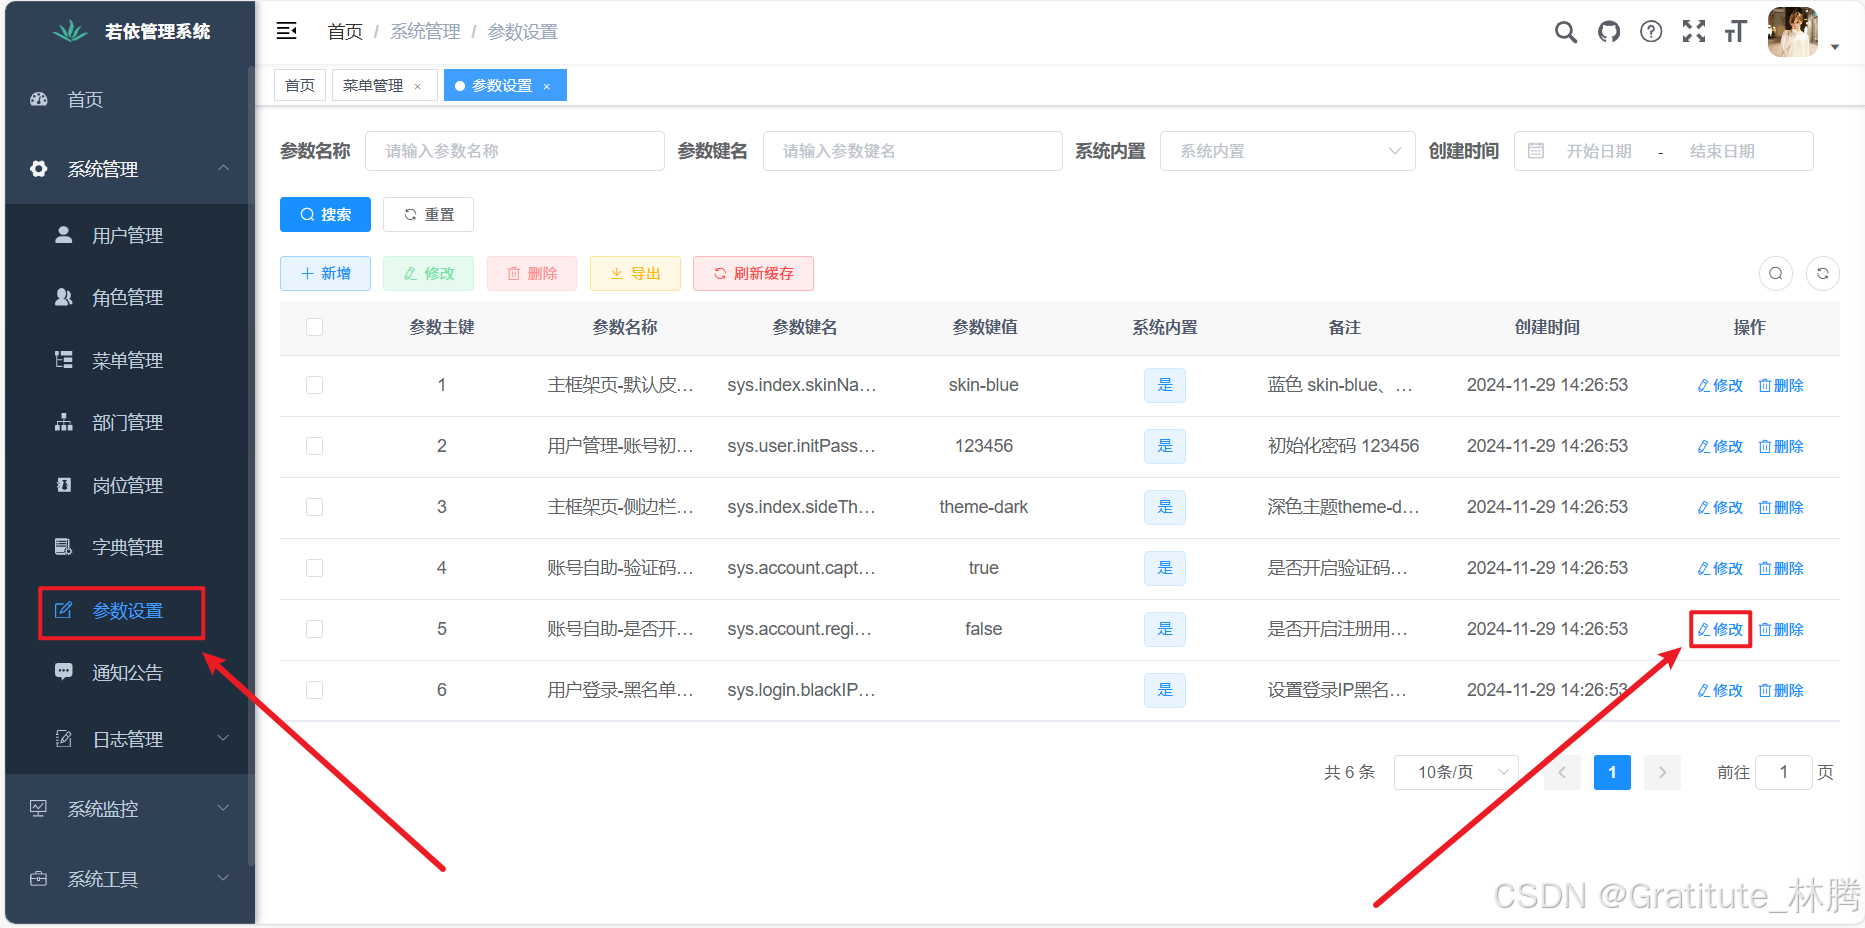1865x928 pixels.
Task: Focus the 参数名称 input field
Action: pyautogui.click(x=515, y=151)
